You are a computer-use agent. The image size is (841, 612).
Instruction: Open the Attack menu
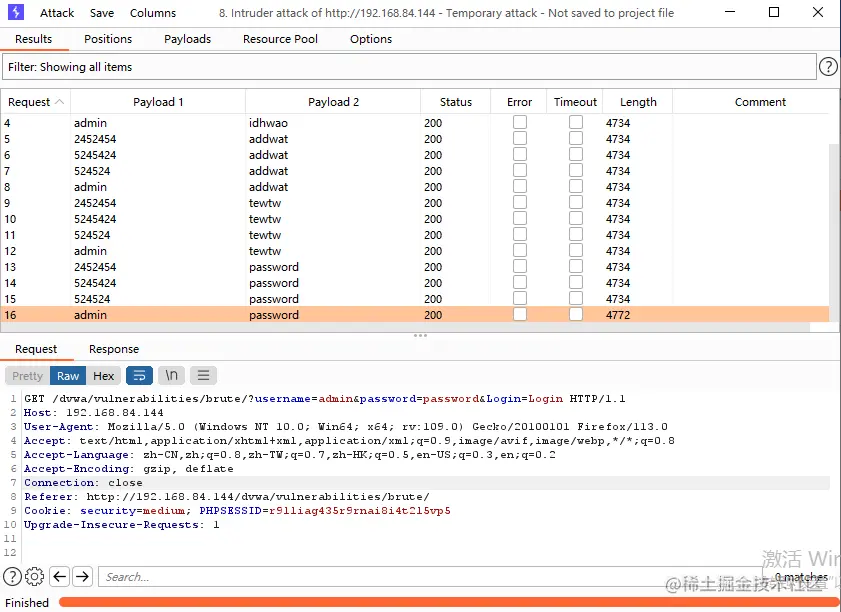(x=57, y=13)
